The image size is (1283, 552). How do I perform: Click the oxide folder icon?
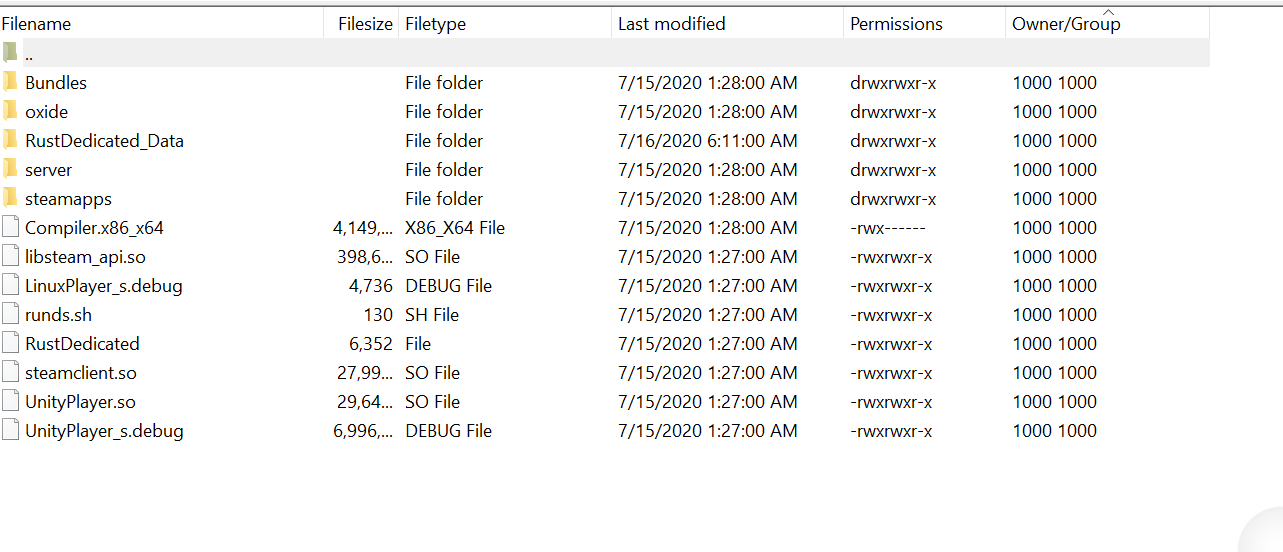click(x=10, y=111)
